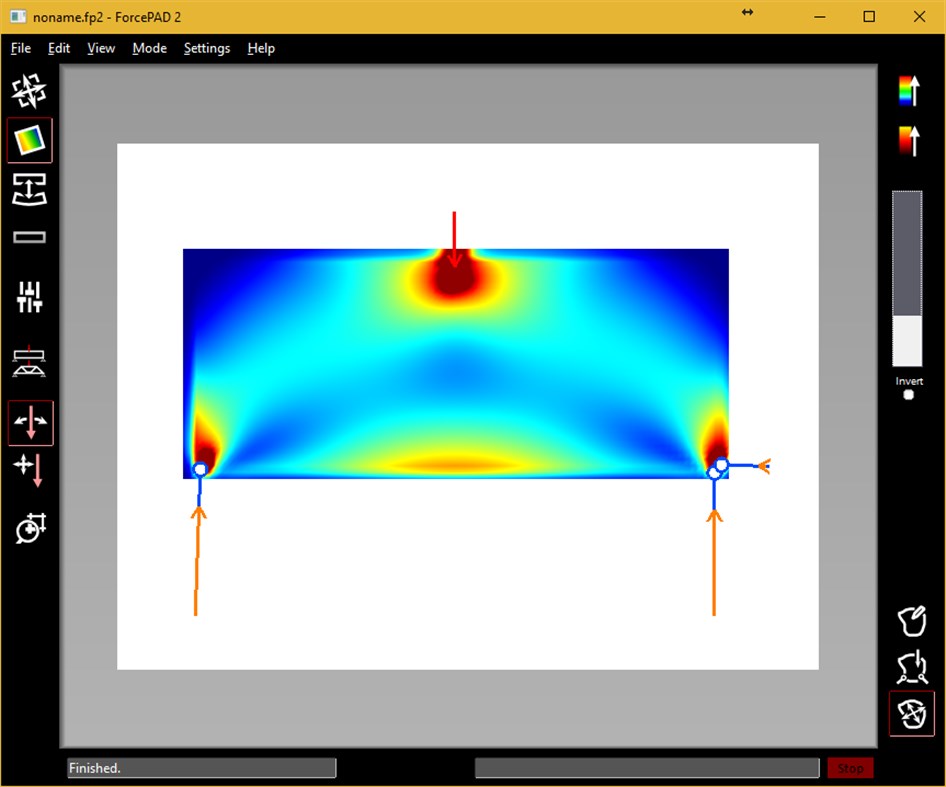Open the Mode menu
Viewport: 946px width, 787px height.
point(149,48)
